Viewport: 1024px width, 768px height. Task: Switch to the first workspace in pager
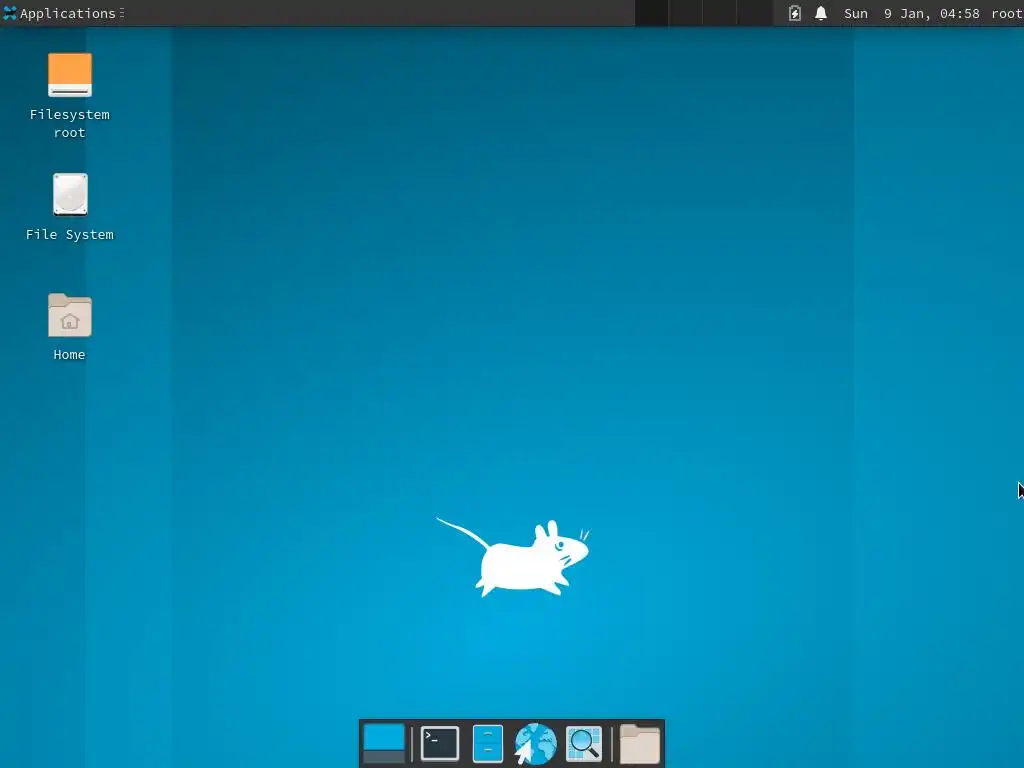click(651, 13)
